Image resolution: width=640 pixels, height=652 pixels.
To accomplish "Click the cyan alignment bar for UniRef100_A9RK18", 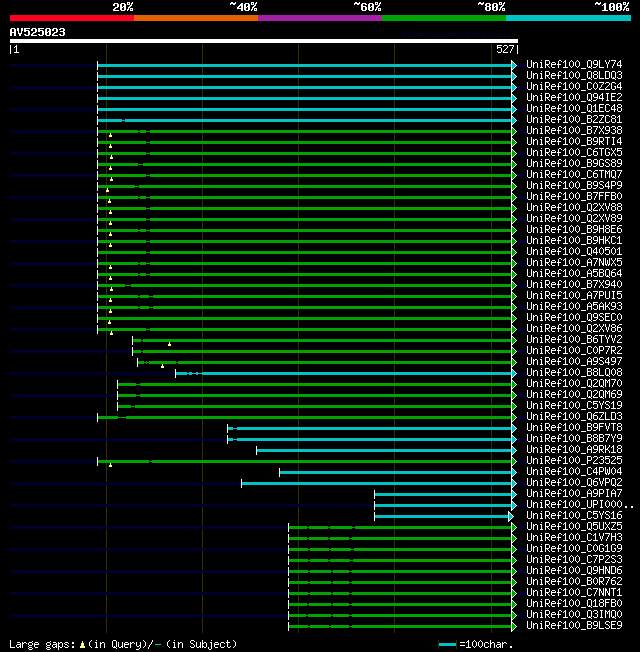I will [384, 450].
